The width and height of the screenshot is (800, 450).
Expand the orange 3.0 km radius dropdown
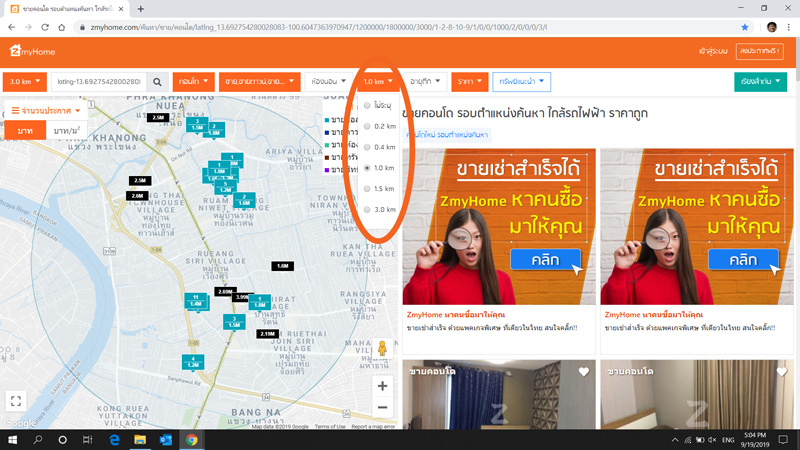coord(24,82)
